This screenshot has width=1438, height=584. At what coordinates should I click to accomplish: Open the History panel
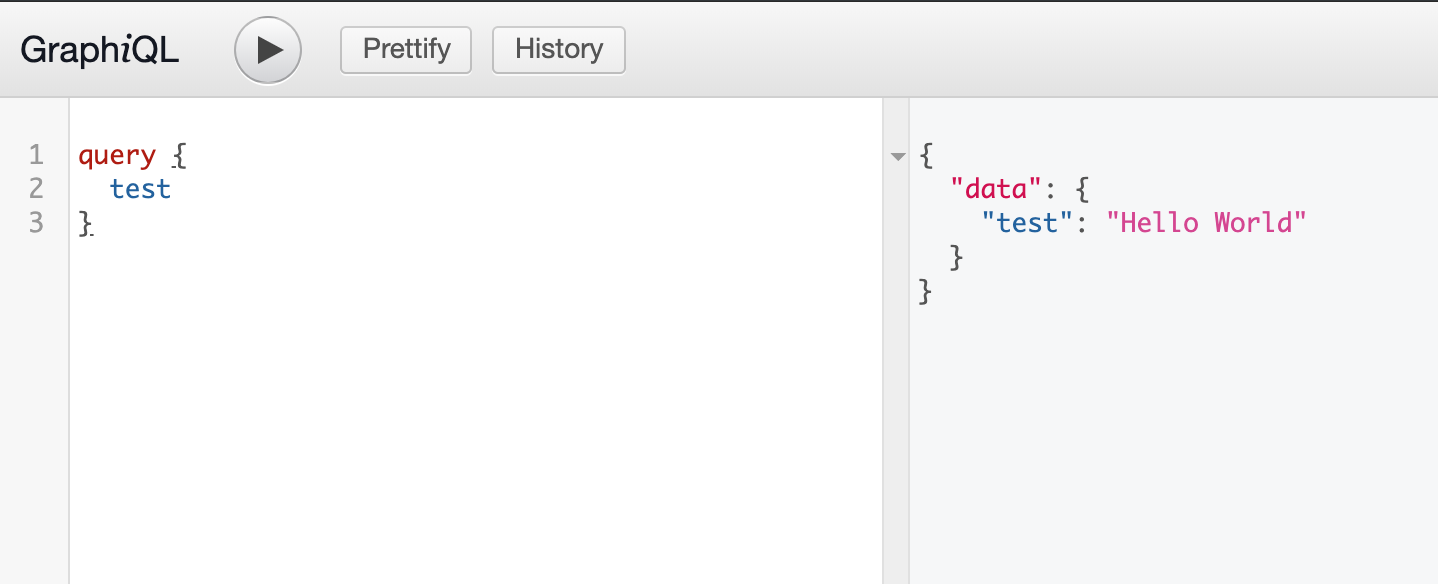coord(559,49)
